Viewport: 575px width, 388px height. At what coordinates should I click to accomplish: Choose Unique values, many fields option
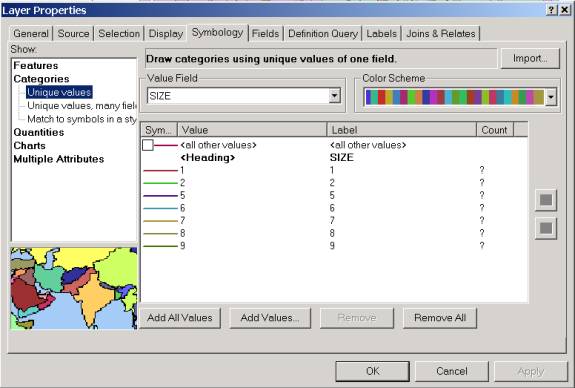coord(81,106)
